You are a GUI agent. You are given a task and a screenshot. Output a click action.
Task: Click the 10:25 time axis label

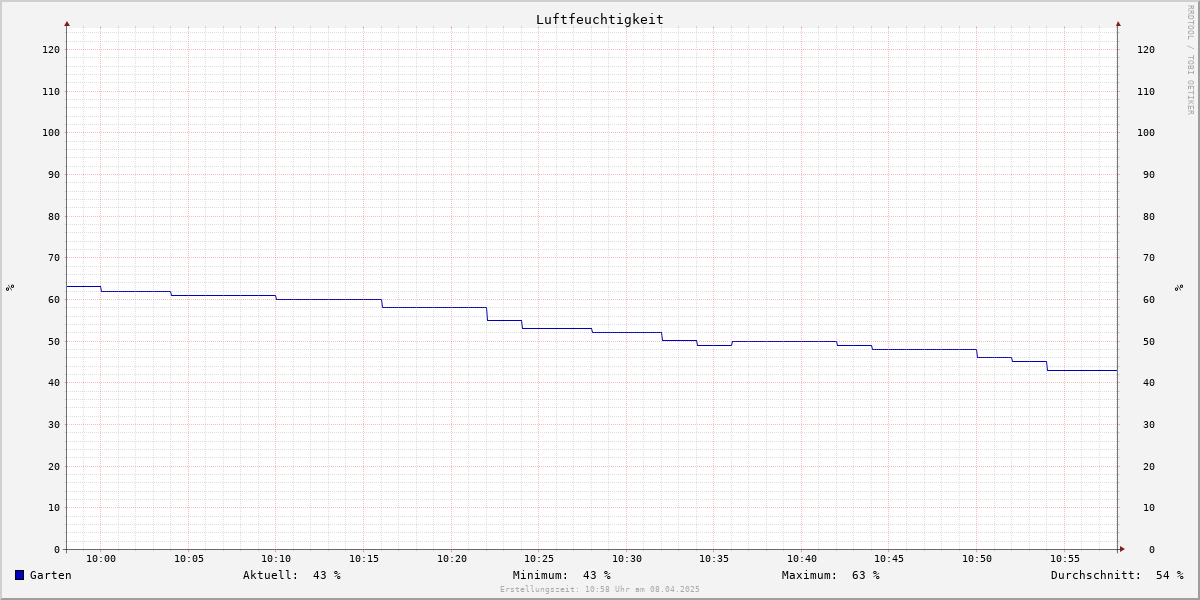tap(539, 559)
